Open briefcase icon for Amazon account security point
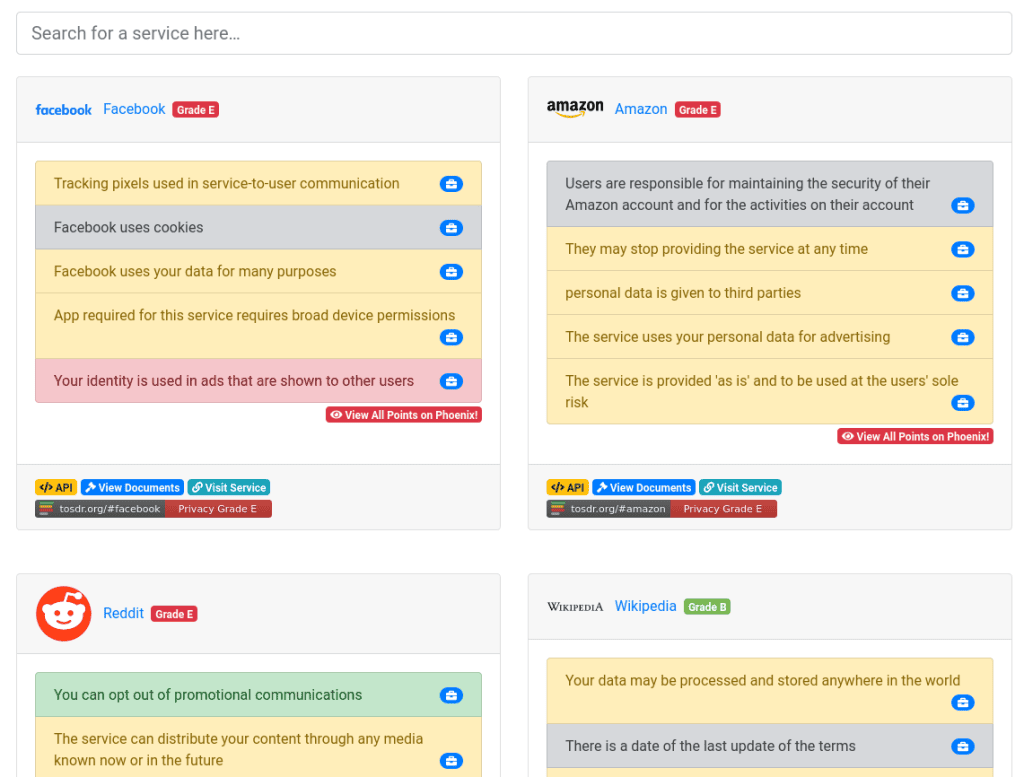 [x=963, y=206]
